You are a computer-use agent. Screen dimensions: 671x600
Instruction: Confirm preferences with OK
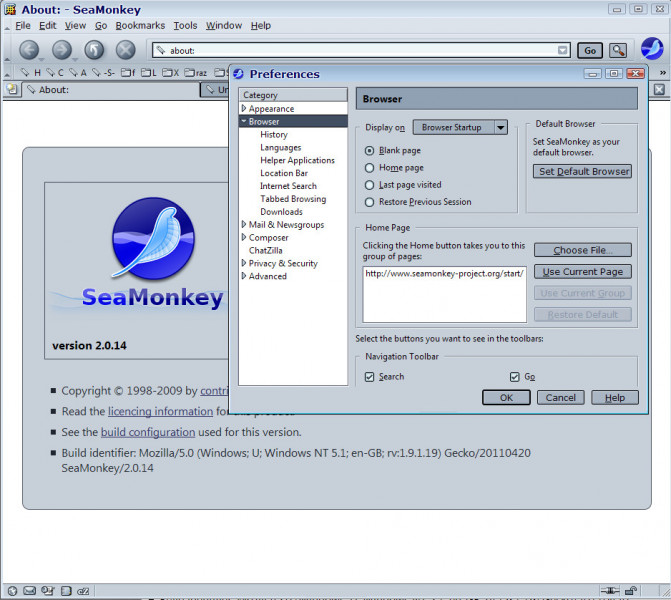[x=506, y=398]
